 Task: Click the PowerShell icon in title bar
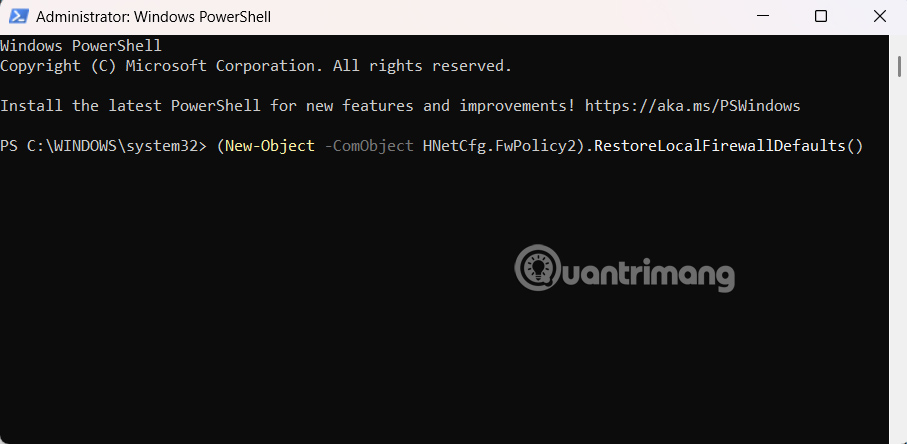pyautogui.click(x=17, y=17)
